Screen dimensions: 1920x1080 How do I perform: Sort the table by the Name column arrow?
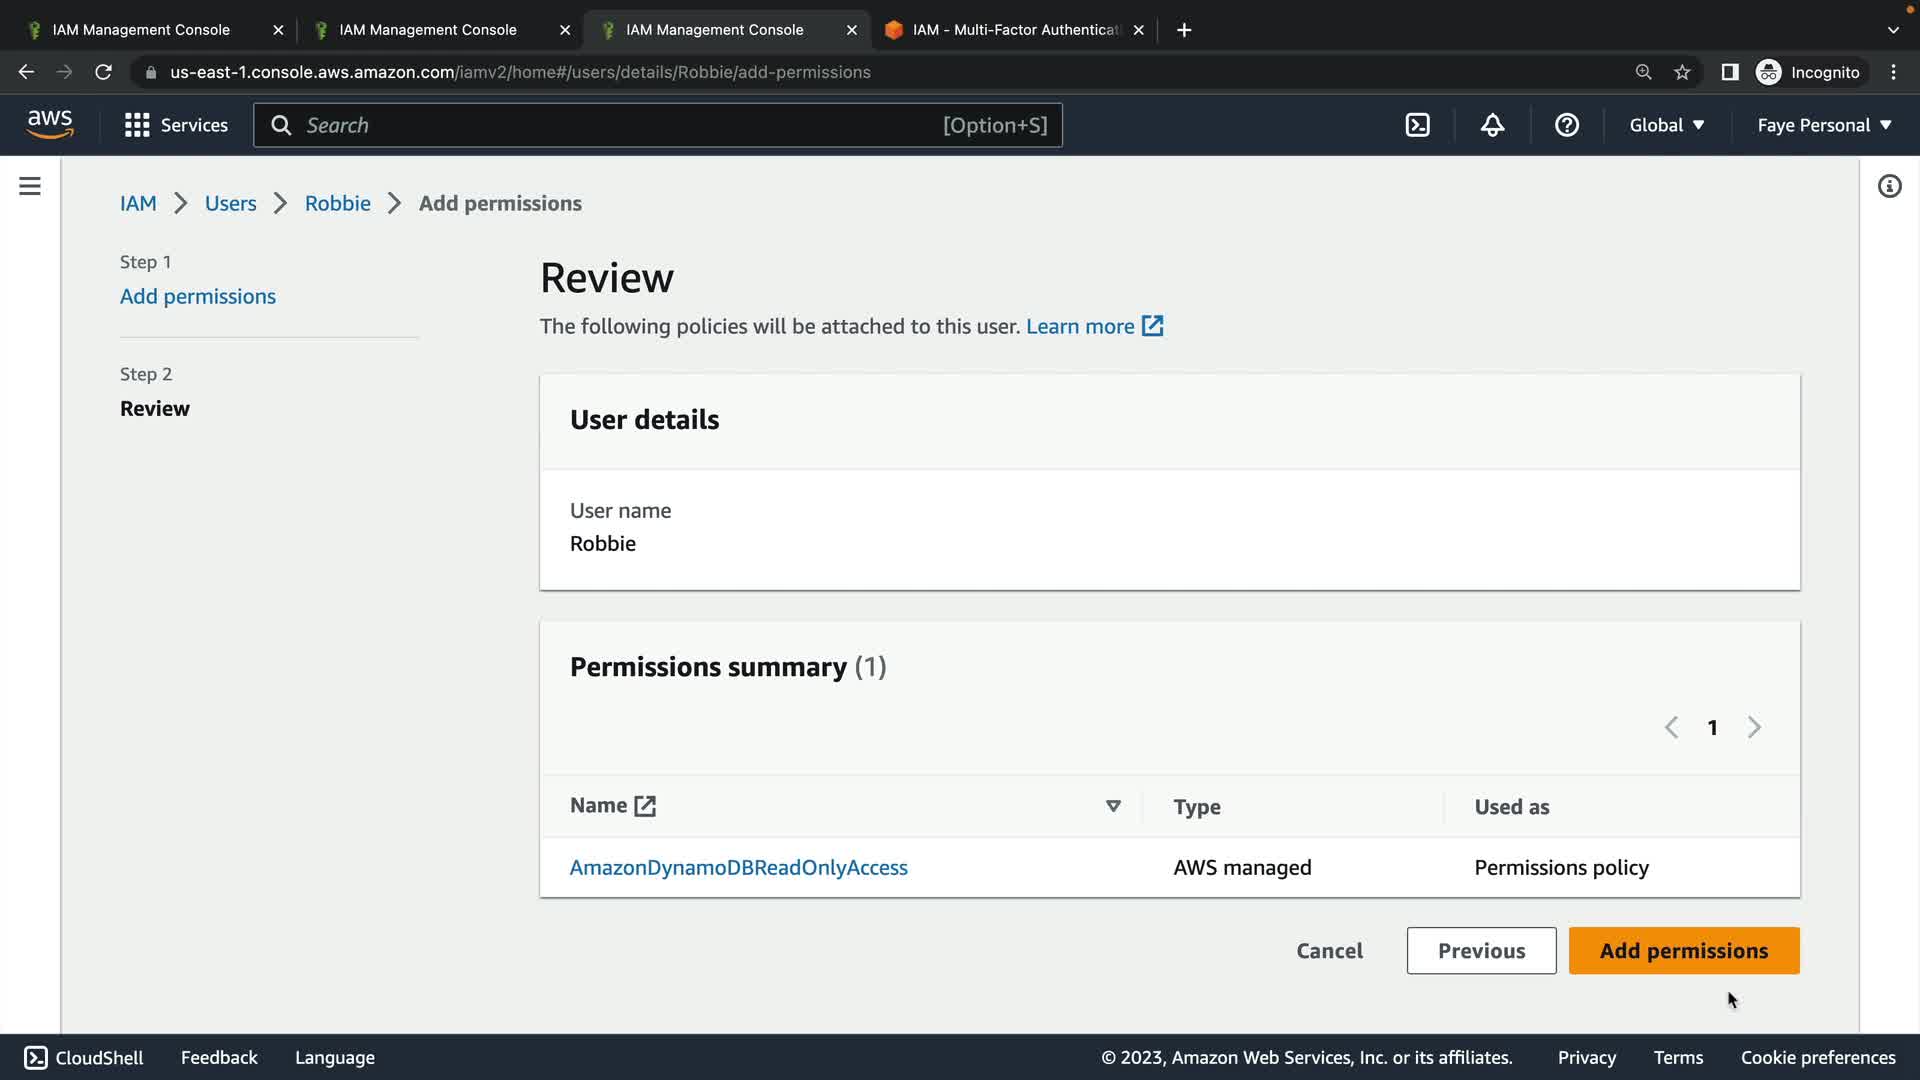[x=1113, y=806]
